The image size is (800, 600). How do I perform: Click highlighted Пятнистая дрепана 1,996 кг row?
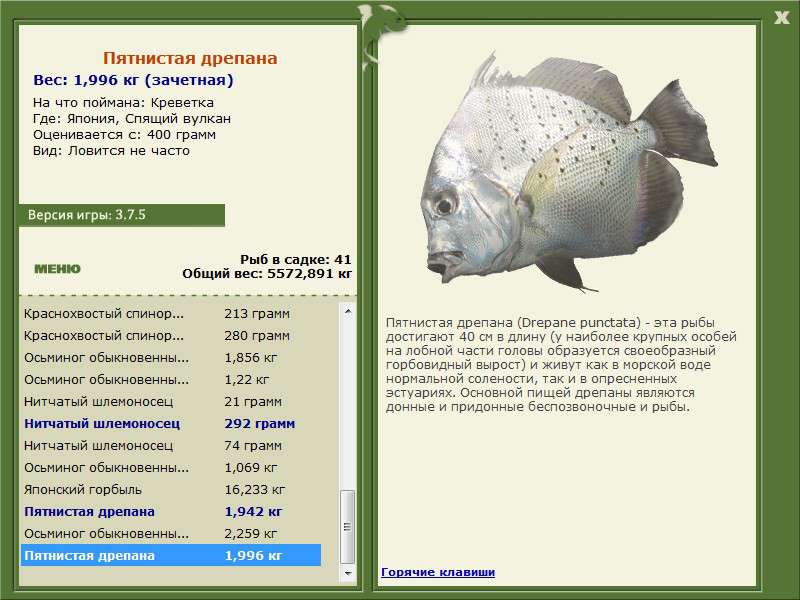[171, 555]
